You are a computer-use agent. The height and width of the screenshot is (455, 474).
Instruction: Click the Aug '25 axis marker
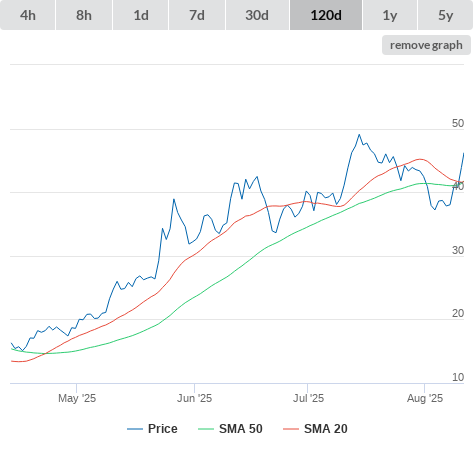(425, 398)
